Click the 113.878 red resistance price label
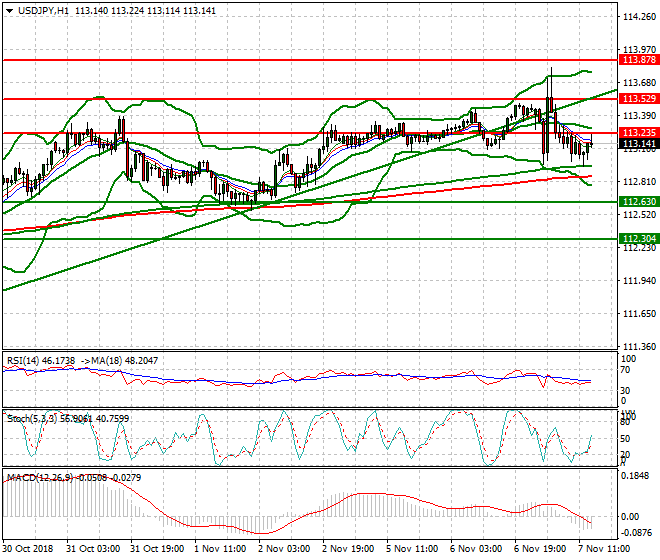This screenshot has height=560, width=660. pos(639,60)
